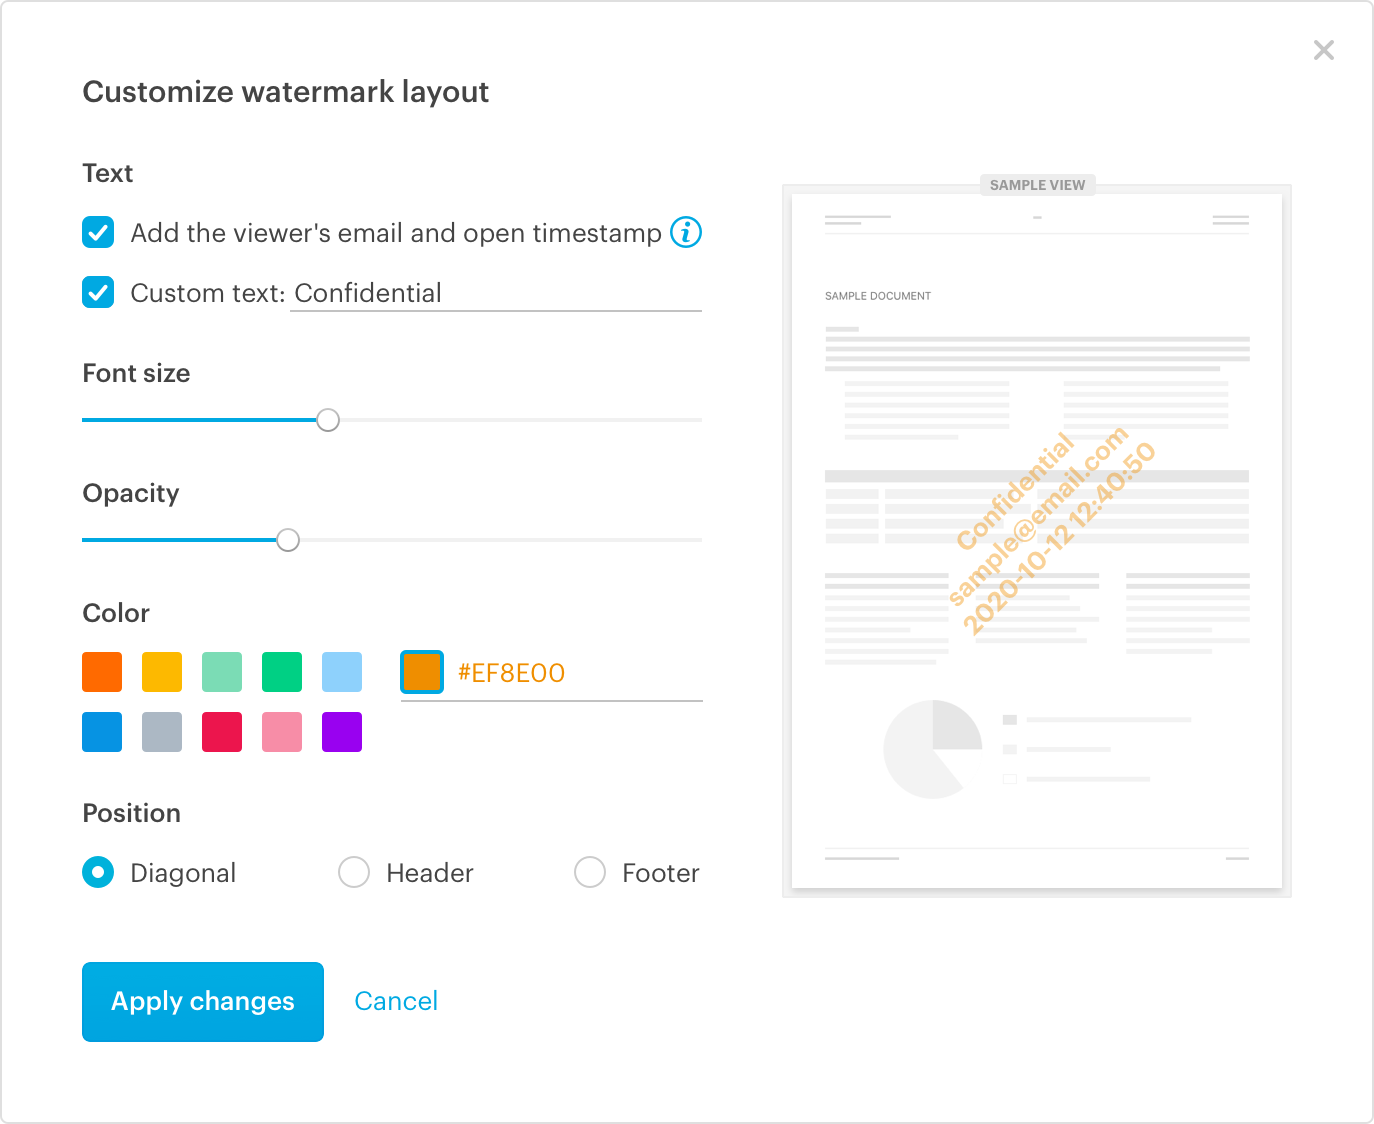Disable the Custom text checkbox
This screenshot has height=1124, width=1374.
pyautogui.click(x=97, y=293)
